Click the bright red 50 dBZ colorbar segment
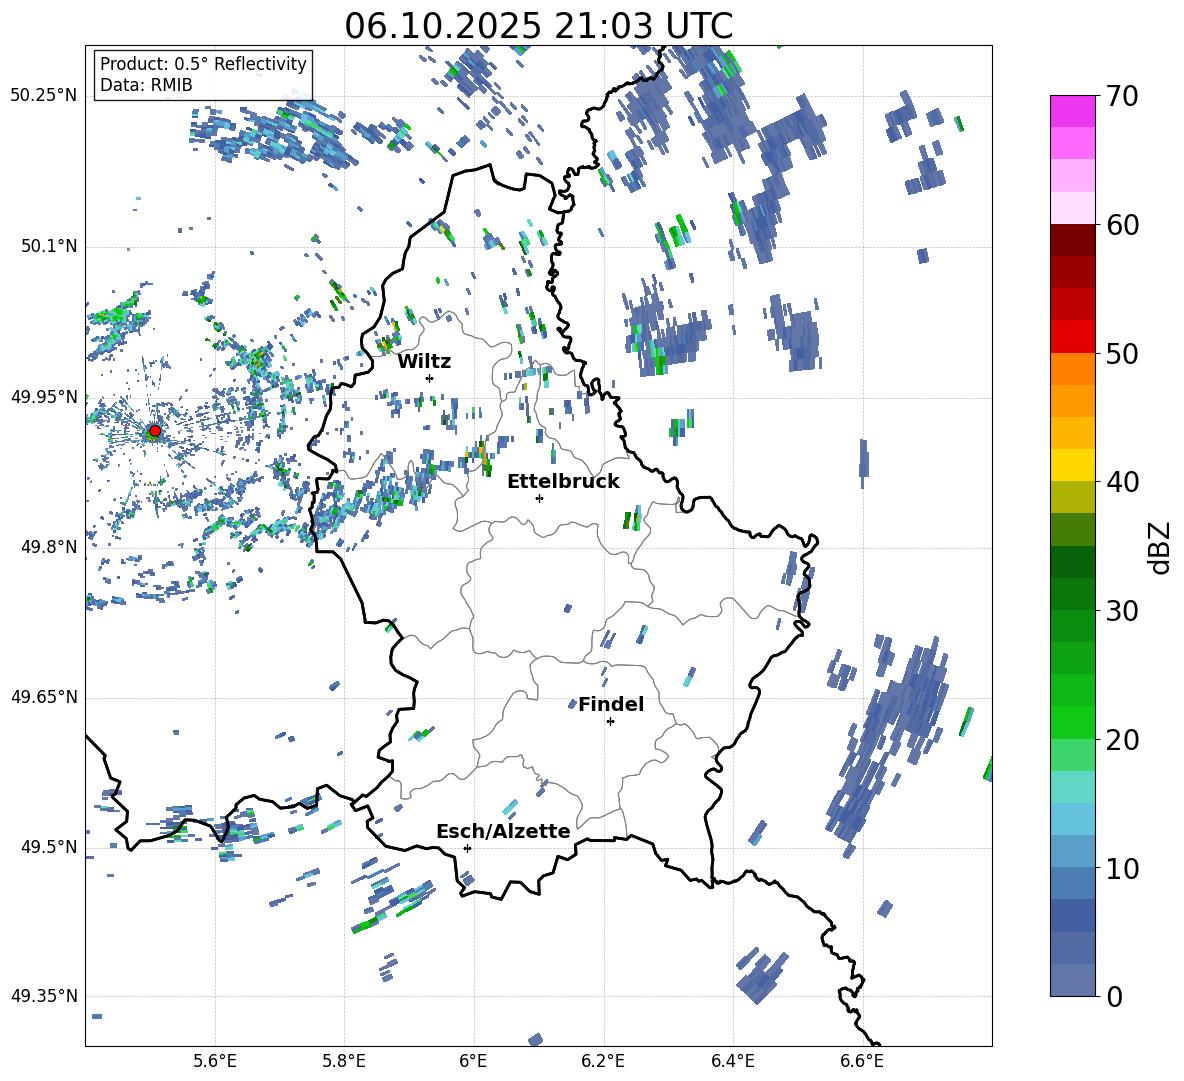1184x1081 pixels. click(1073, 337)
